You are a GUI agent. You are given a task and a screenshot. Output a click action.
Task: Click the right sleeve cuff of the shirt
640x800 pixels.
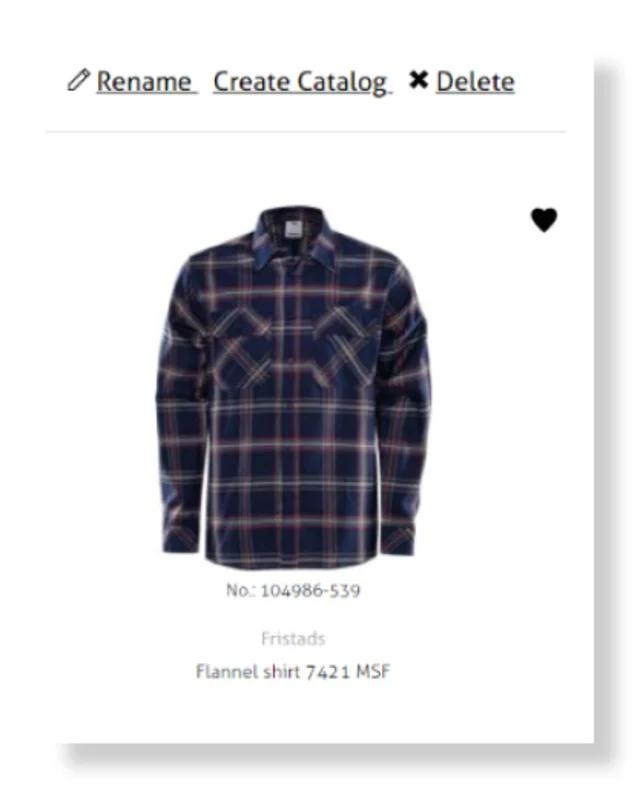pos(398,540)
